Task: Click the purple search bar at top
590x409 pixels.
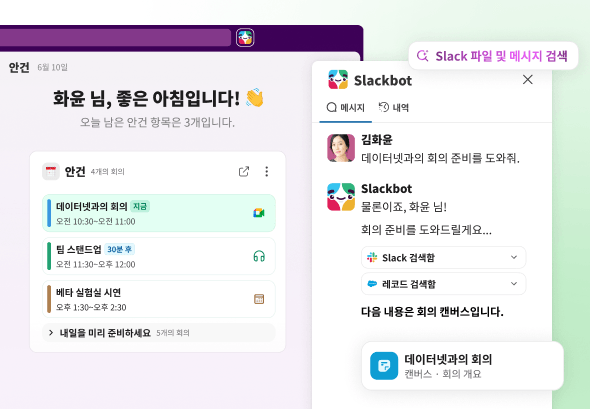Action: [115, 38]
